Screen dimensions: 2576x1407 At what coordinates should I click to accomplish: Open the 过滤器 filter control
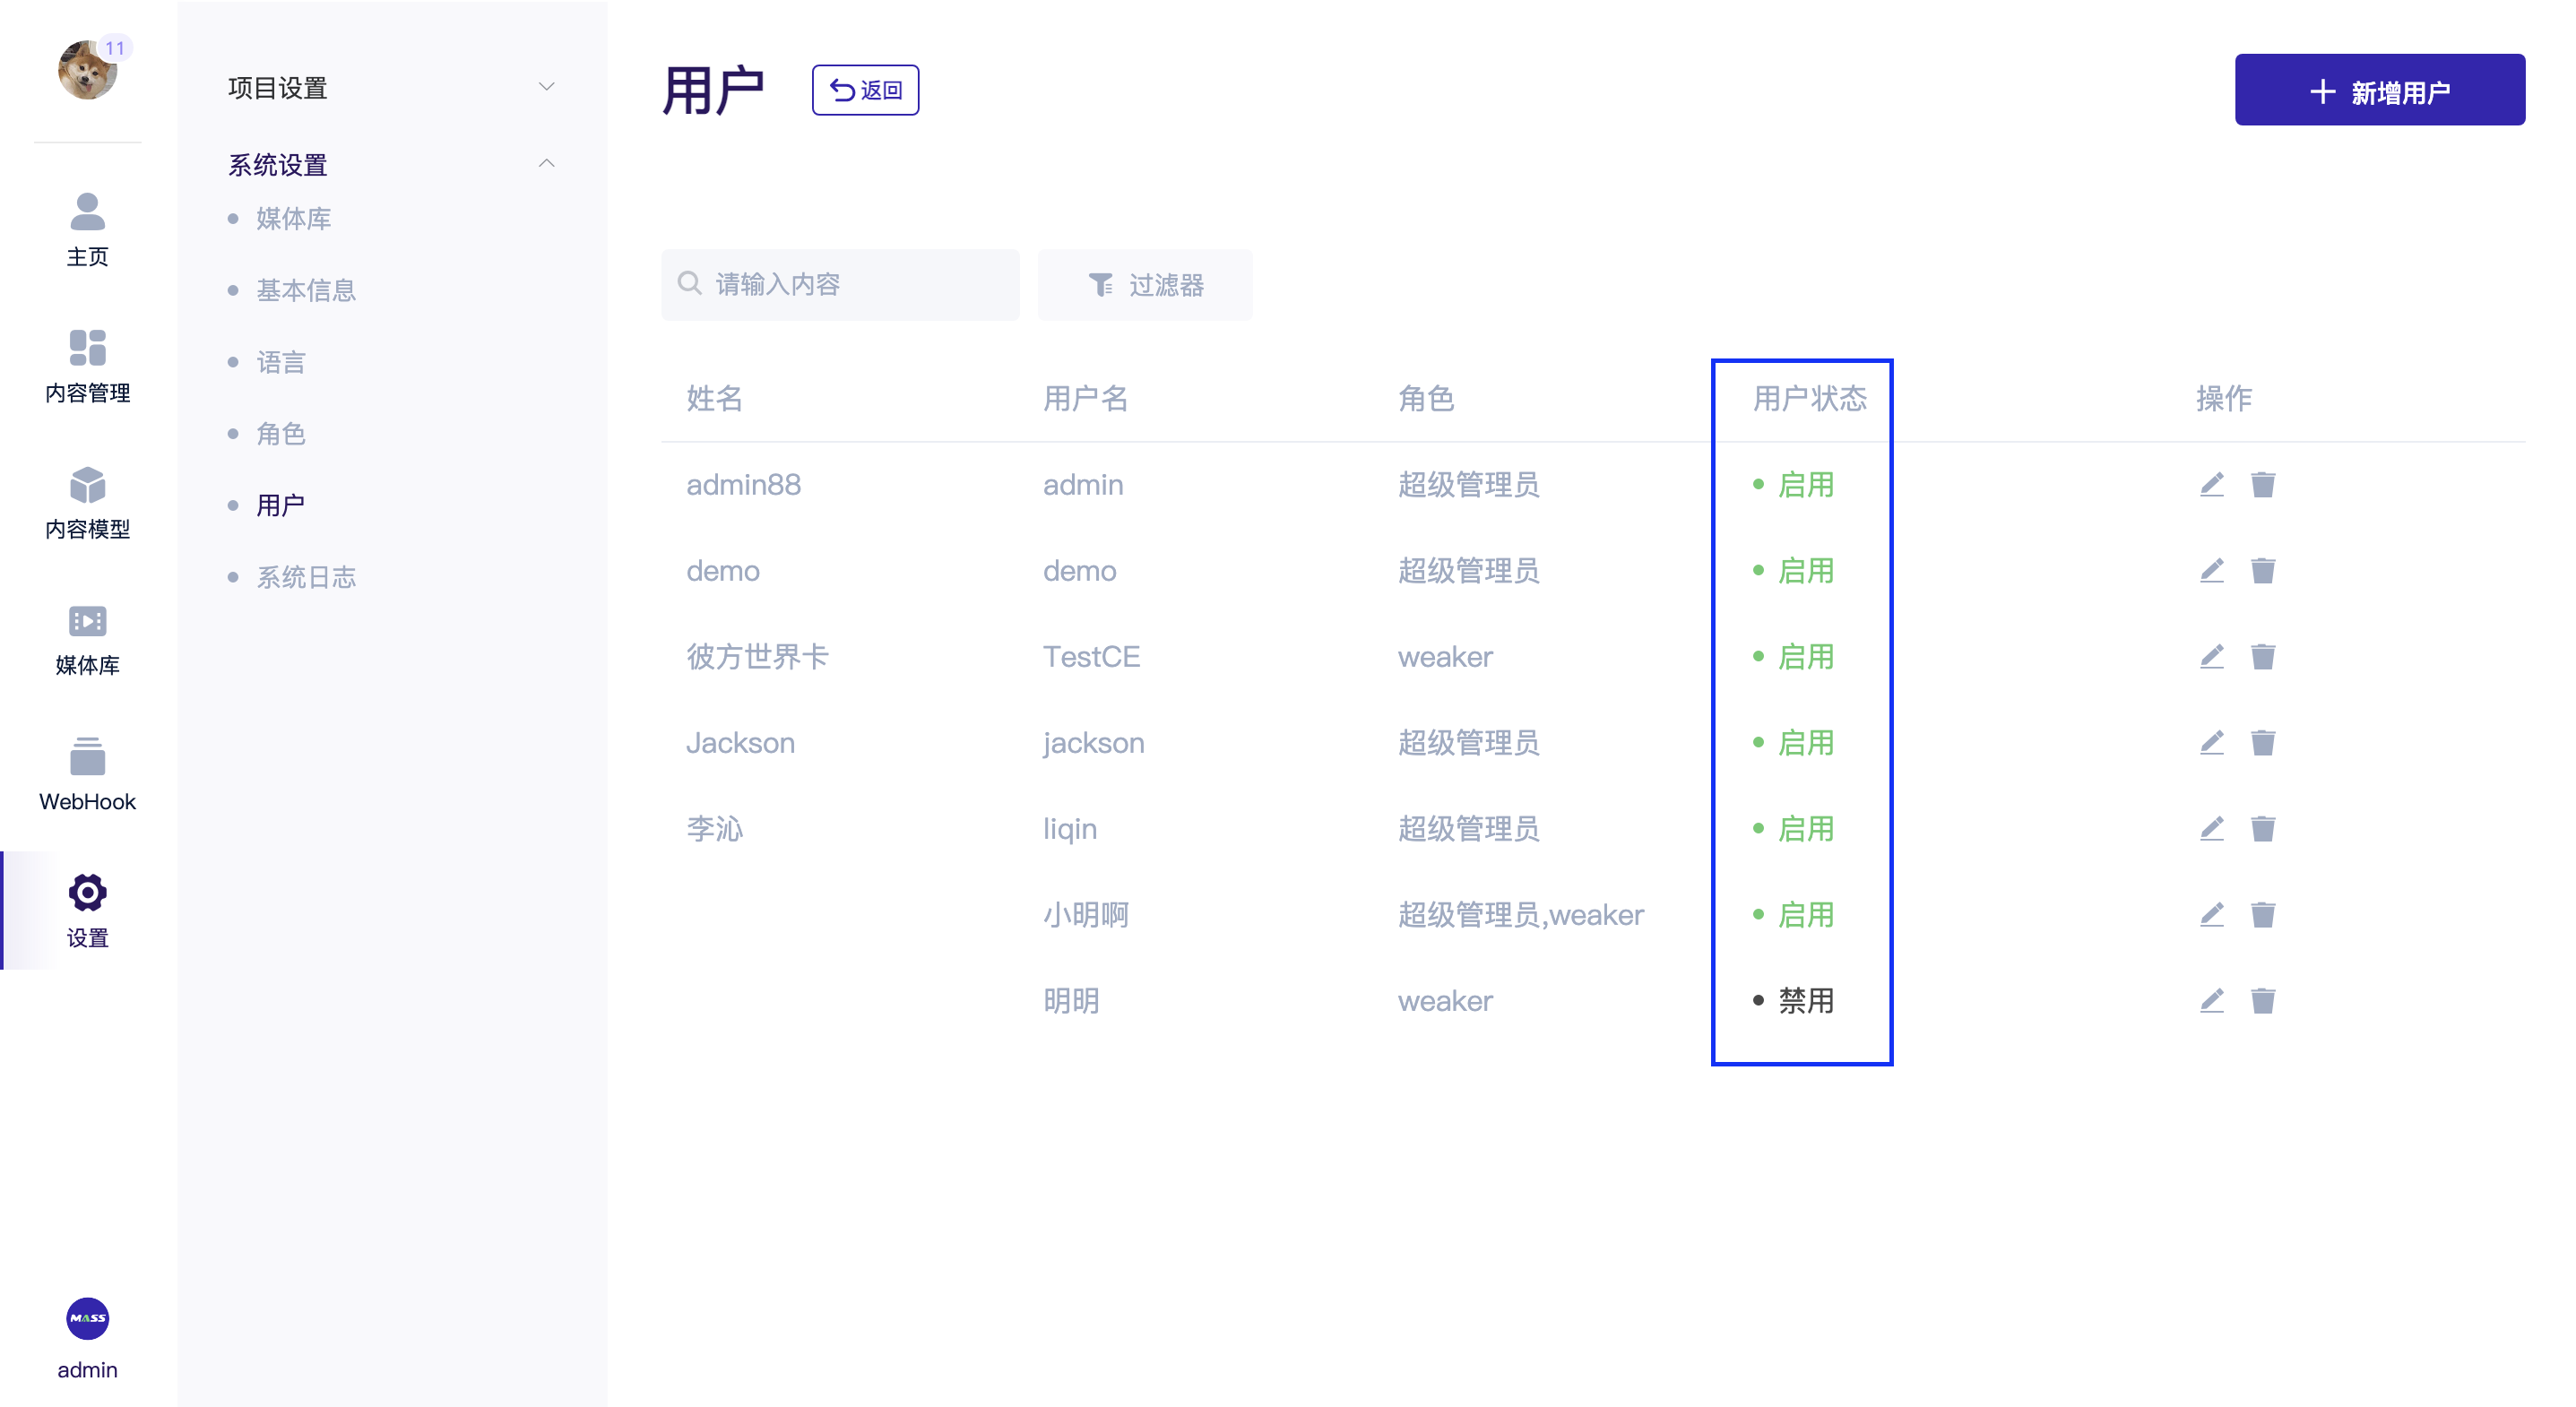1145,284
